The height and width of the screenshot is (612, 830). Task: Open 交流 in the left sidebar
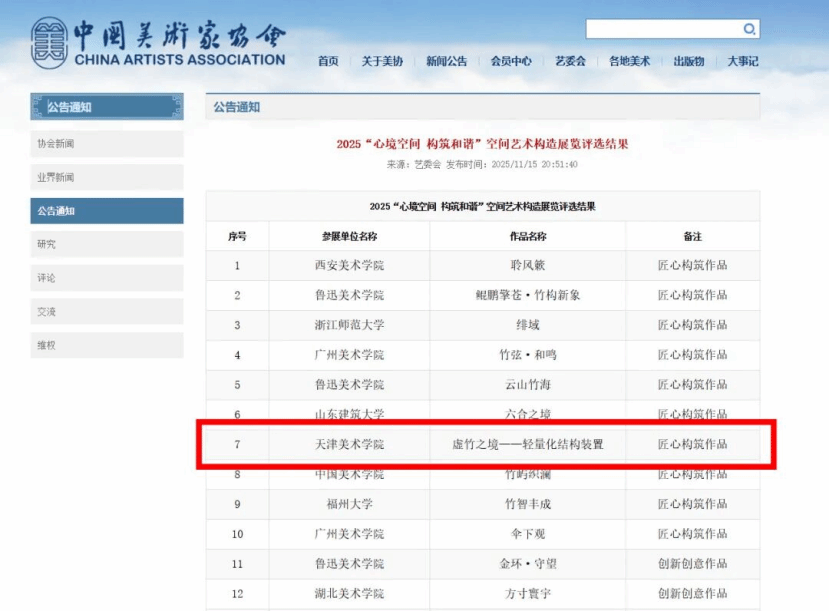pos(107,312)
